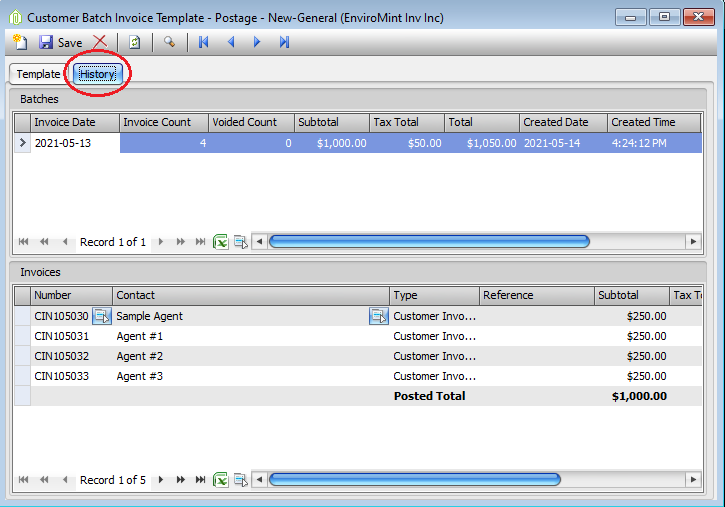
Task: Click Invoices pager next record arrow
Action: [x=160, y=480]
